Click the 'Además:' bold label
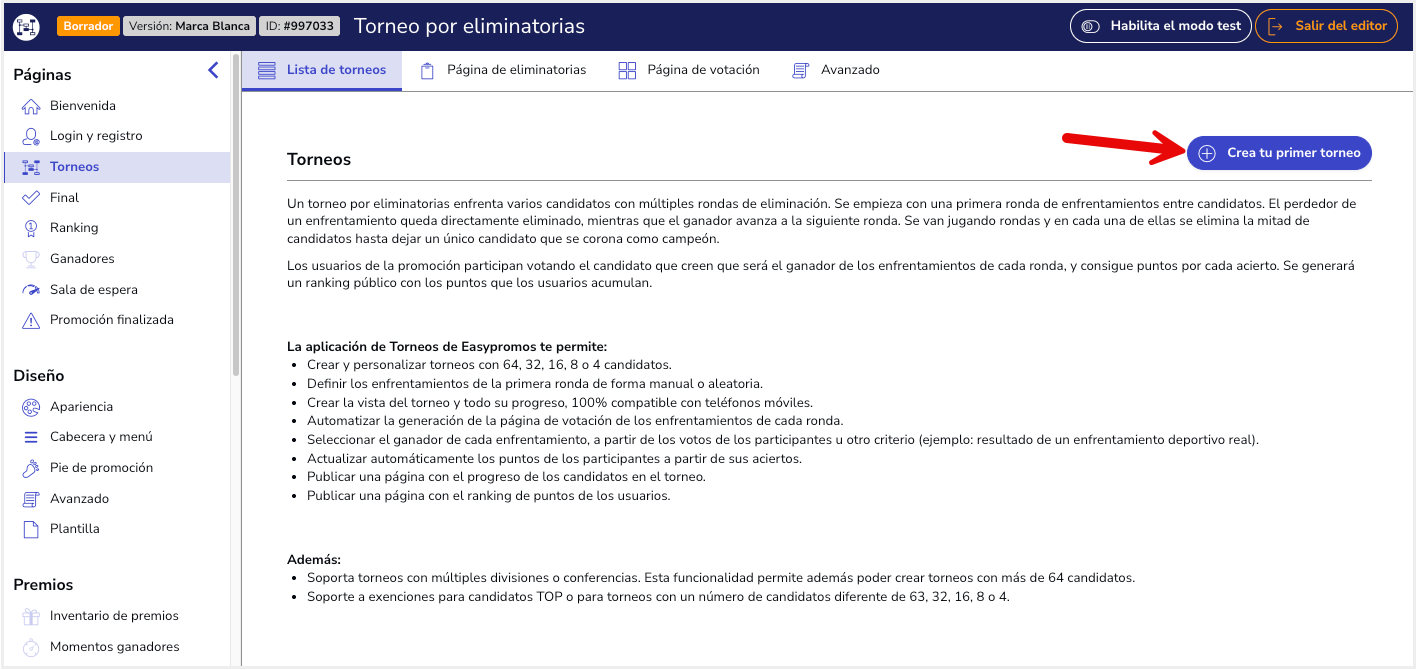The height and width of the screenshot is (670, 1416). pyautogui.click(x=314, y=560)
